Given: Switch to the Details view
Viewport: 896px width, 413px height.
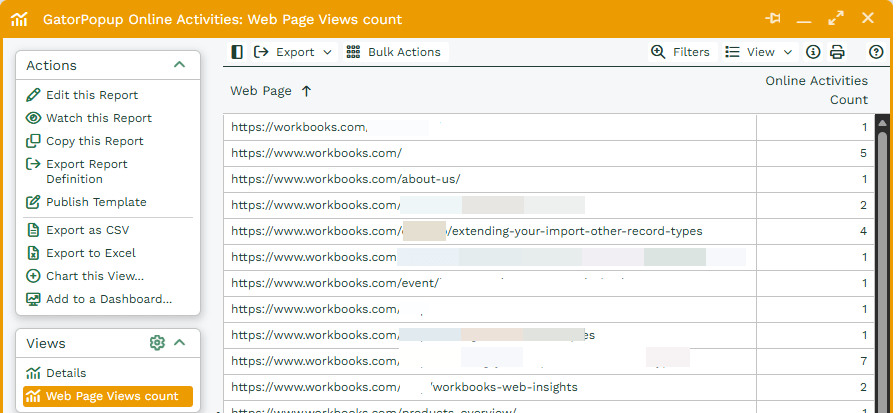Looking at the screenshot, I should pos(66,373).
